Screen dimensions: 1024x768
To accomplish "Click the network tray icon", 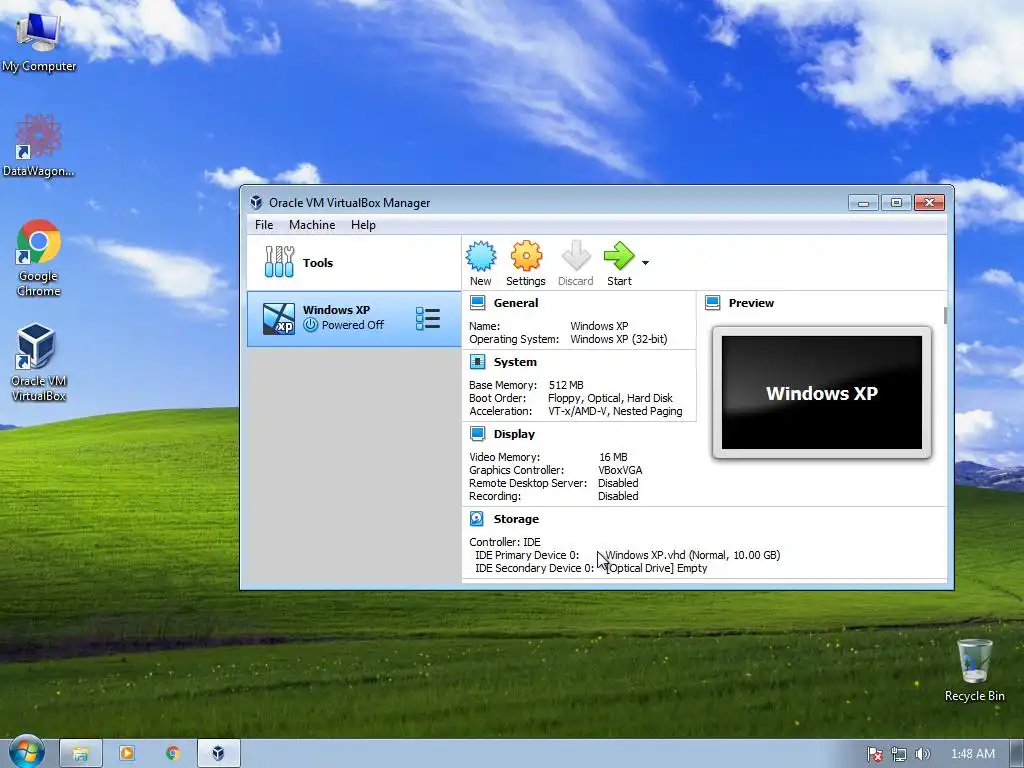I will click(x=899, y=754).
